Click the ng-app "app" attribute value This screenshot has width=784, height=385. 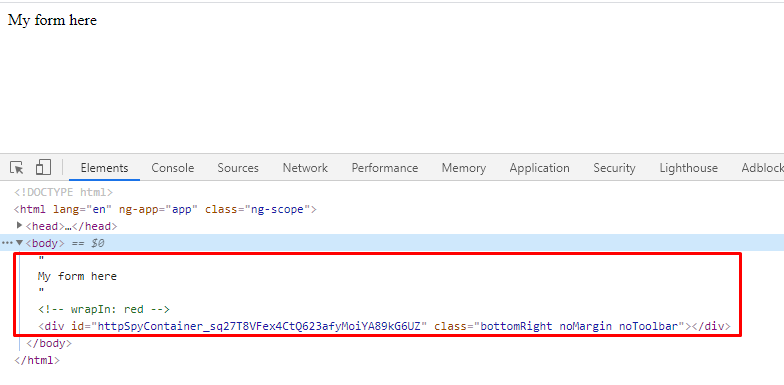pyautogui.click(x=182, y=210)
